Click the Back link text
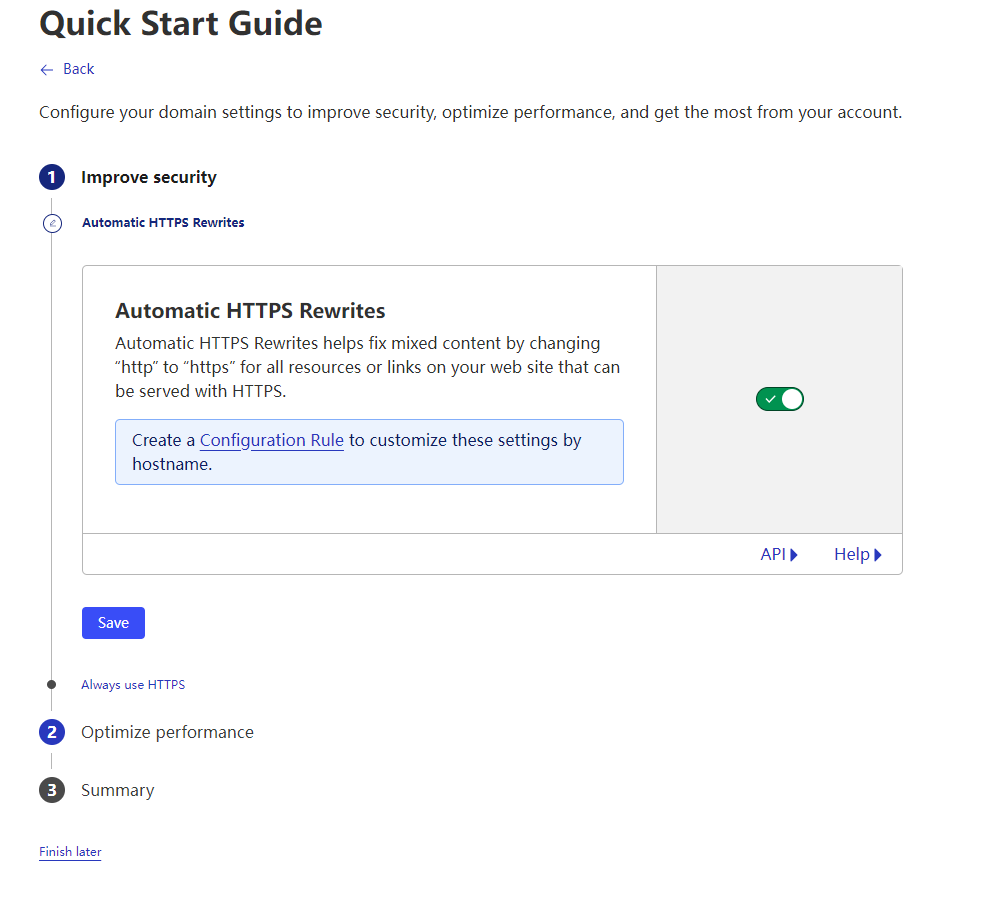This screenshot has width=984, height=900. (x=78, y=69)
